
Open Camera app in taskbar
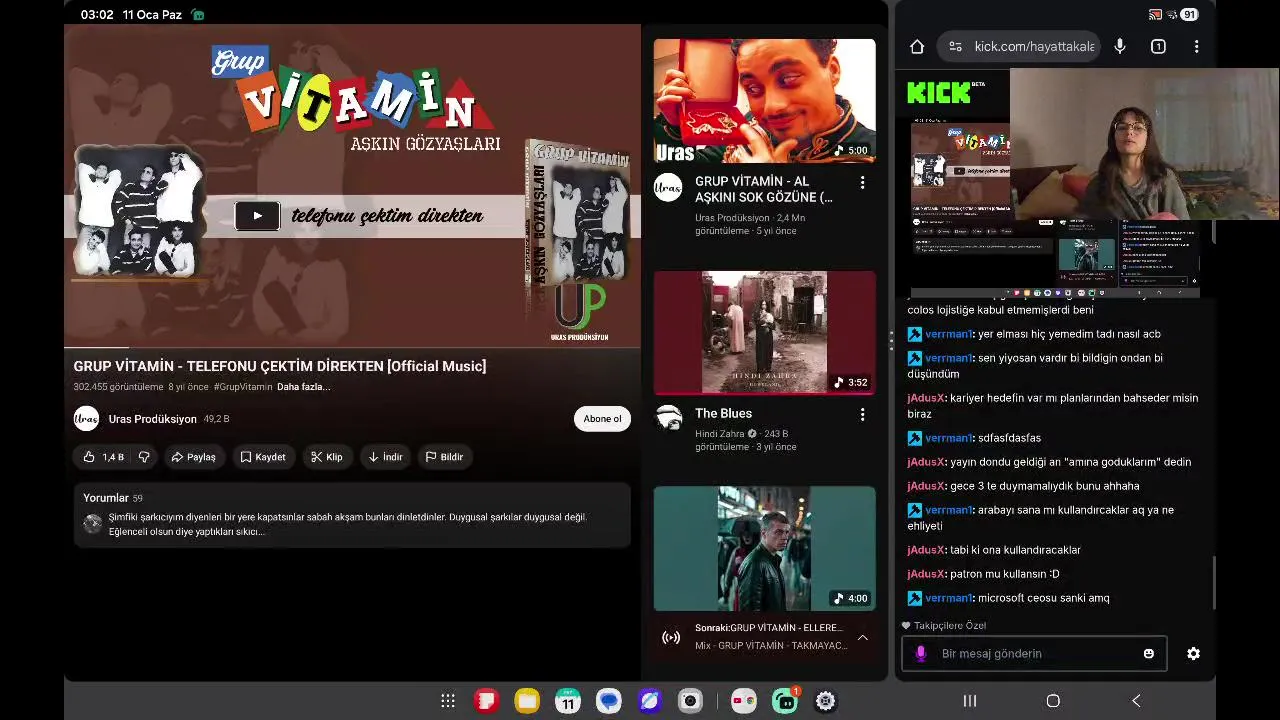pos(690,701)
